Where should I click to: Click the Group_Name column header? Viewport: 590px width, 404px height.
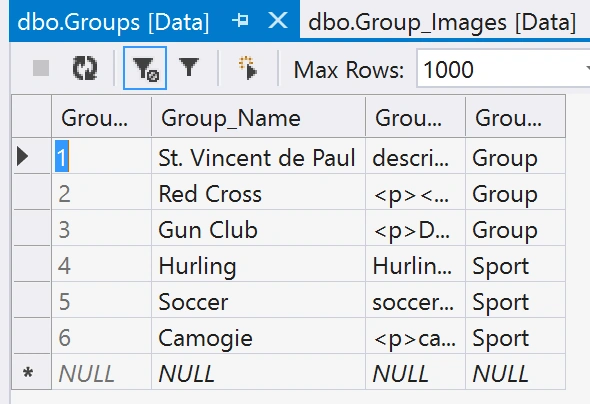click(x=258, y=118)
